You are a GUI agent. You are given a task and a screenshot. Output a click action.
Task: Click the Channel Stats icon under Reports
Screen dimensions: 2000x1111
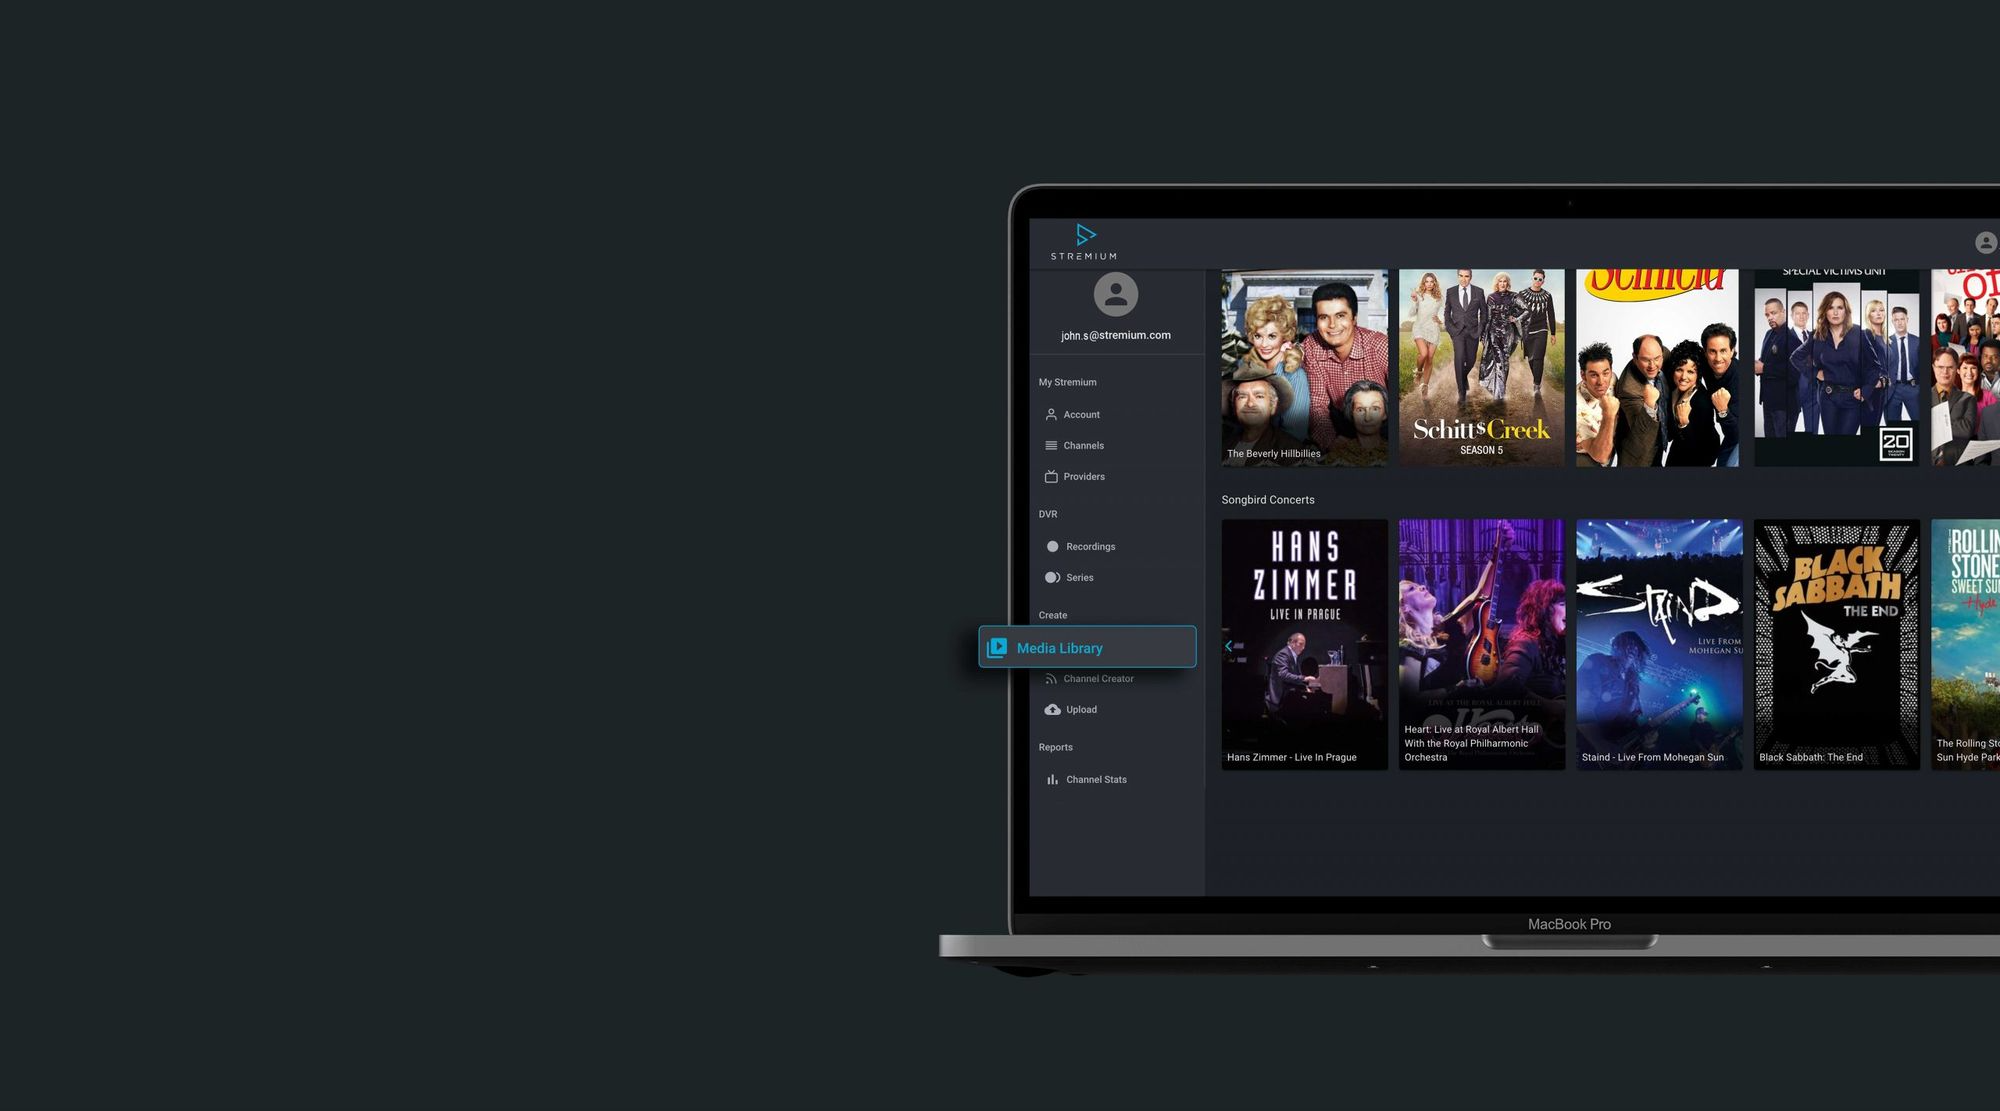point(1049,779)
